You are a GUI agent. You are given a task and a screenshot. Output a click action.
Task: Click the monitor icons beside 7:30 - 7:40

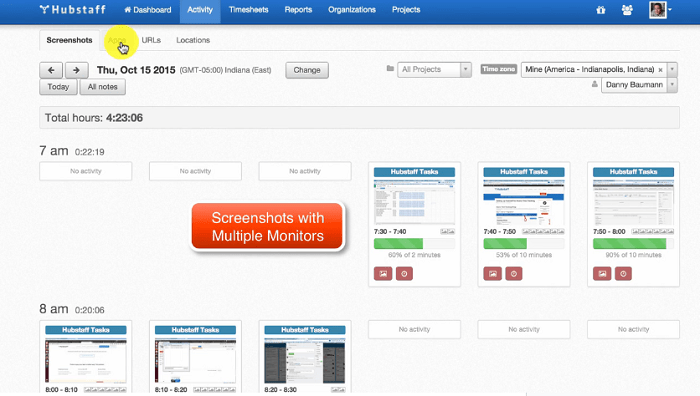(x=447, y=232)
